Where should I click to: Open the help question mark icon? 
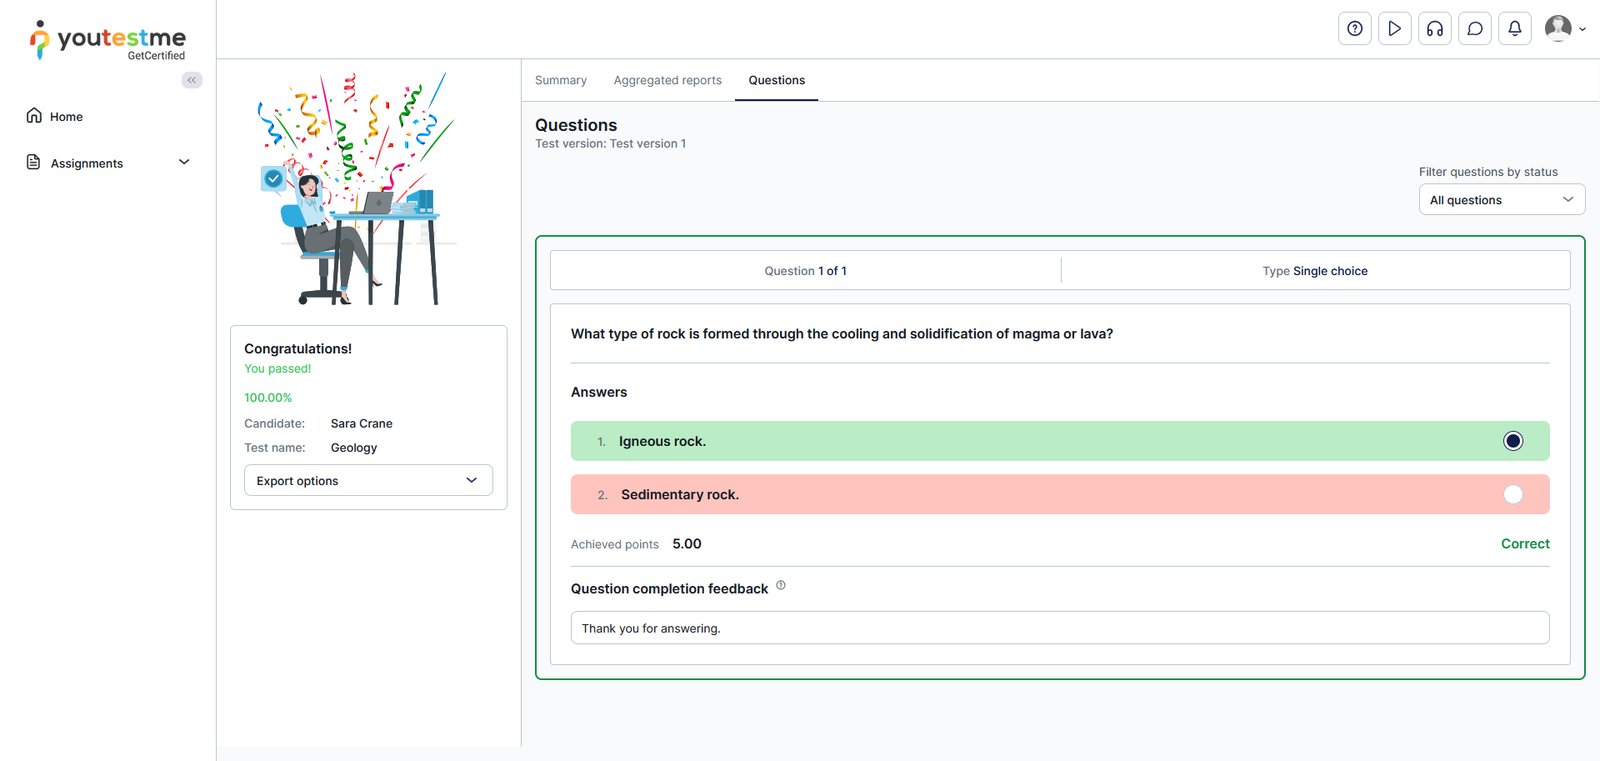1354,29
